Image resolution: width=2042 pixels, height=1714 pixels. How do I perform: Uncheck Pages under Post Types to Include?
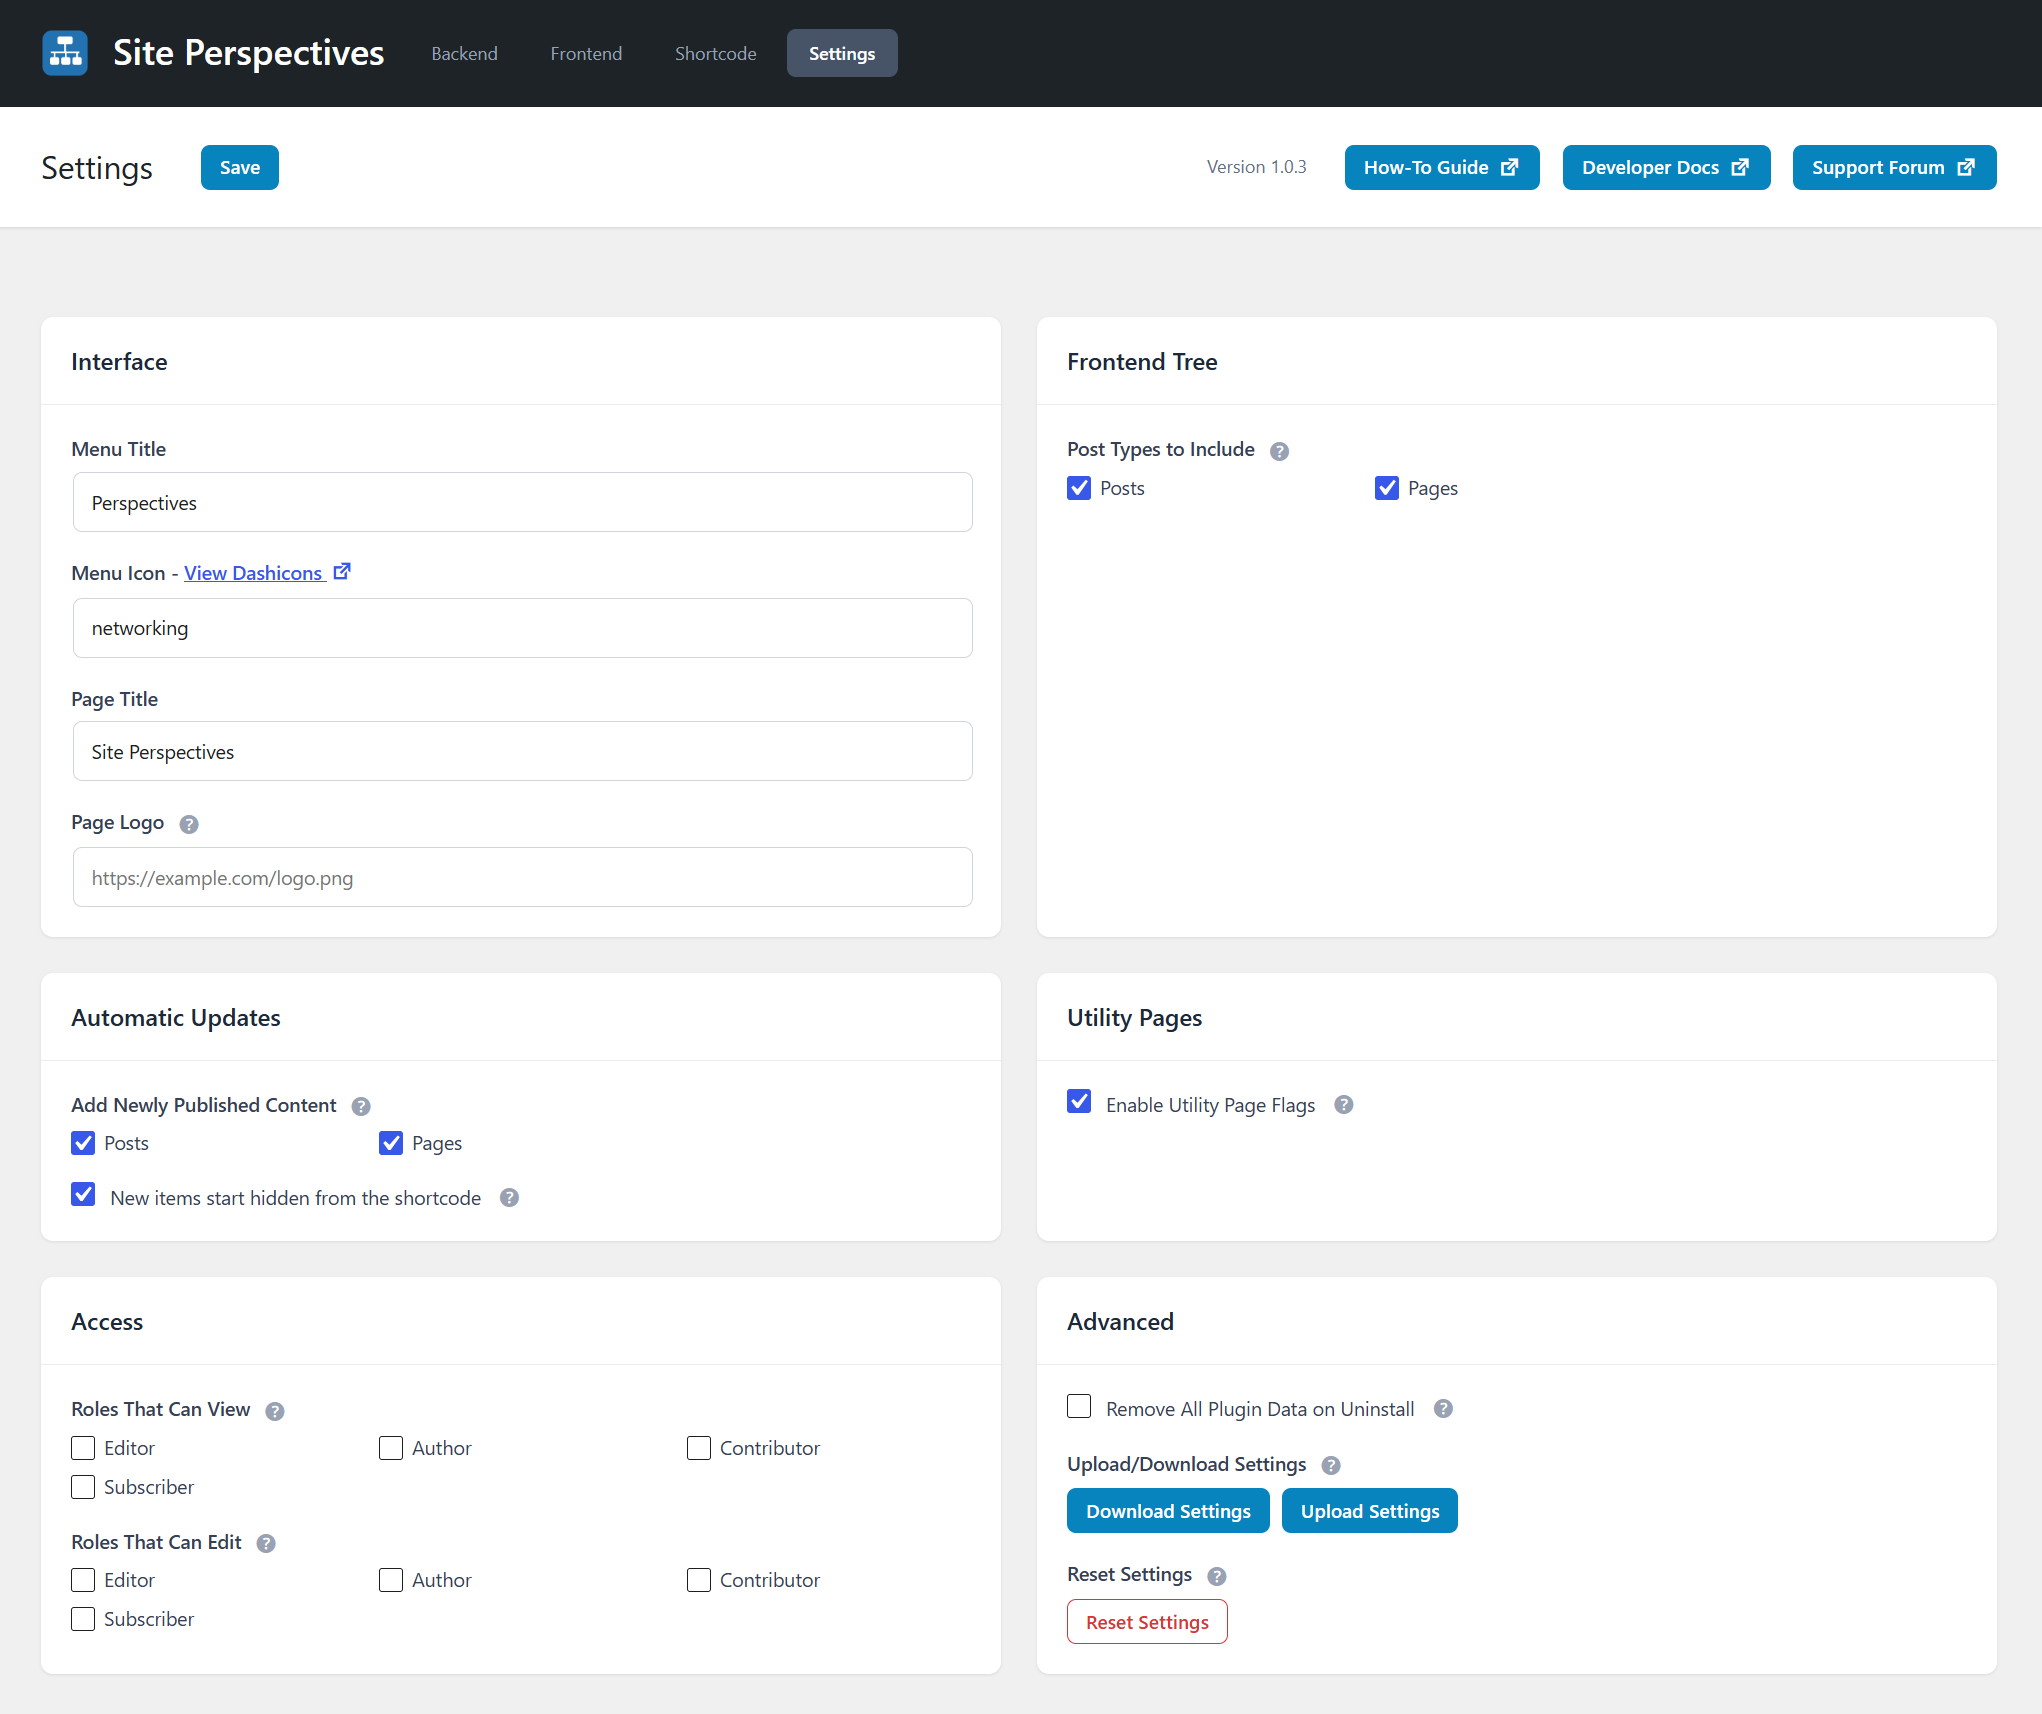coord(1387,488)
